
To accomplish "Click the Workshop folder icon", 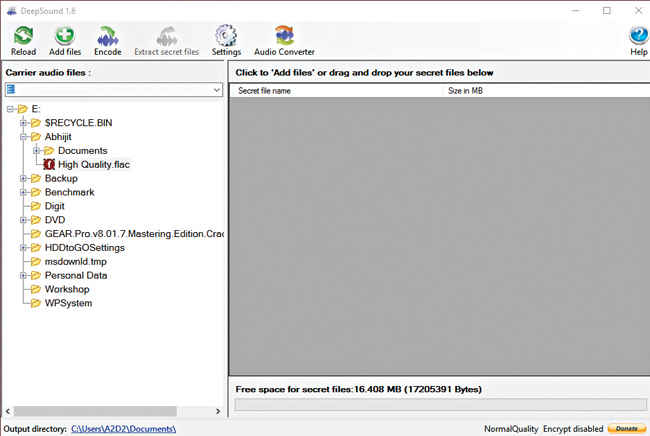I will (x=36, y=289).
